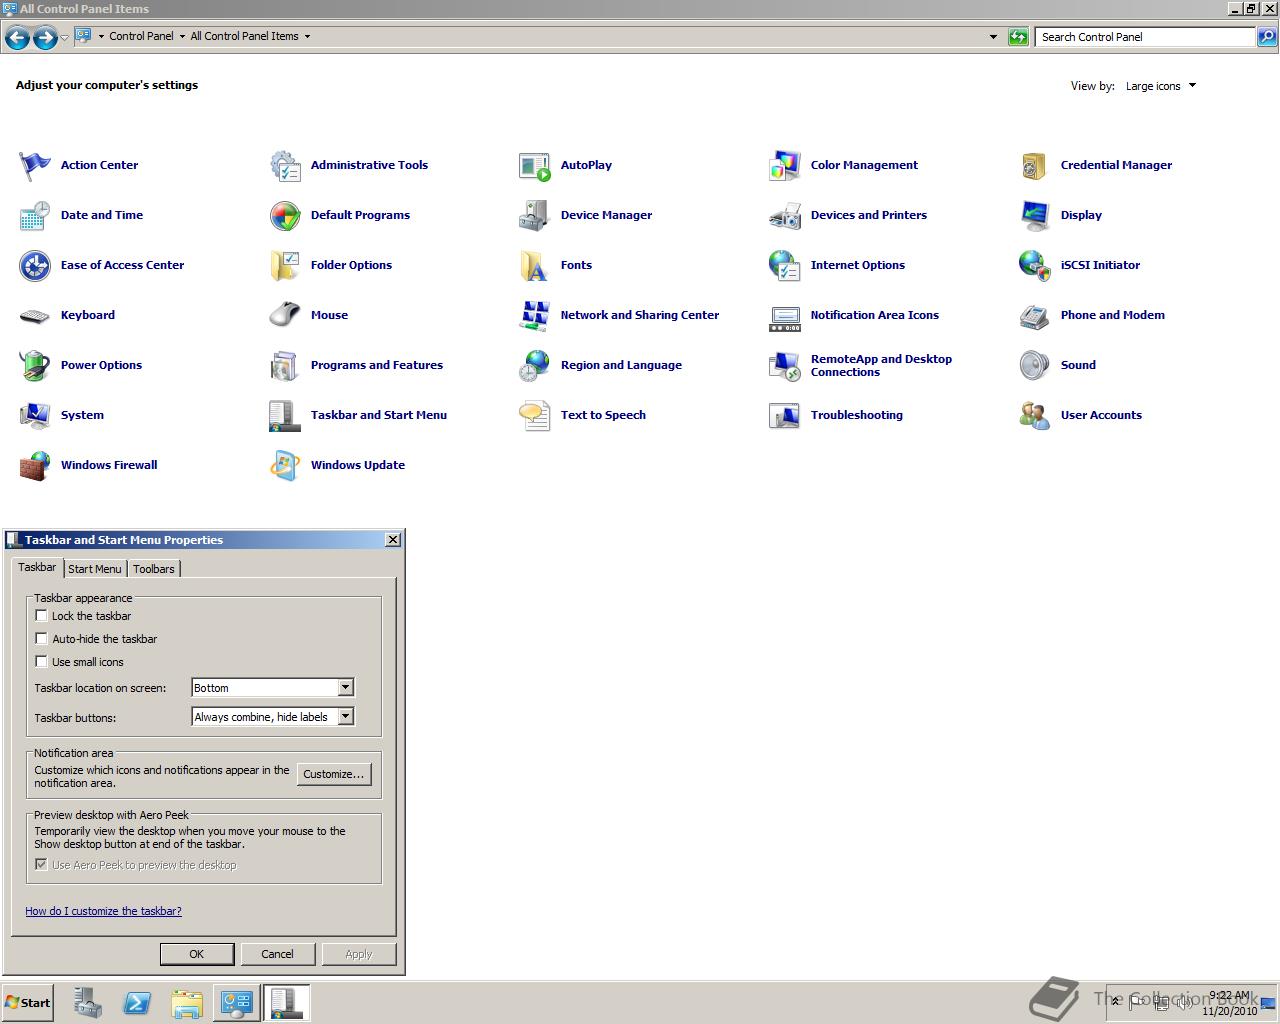Open the Devices and Printers icon
Image resolution: width=1280 pixels, height=1024 pixels.
tap(785, 215)
